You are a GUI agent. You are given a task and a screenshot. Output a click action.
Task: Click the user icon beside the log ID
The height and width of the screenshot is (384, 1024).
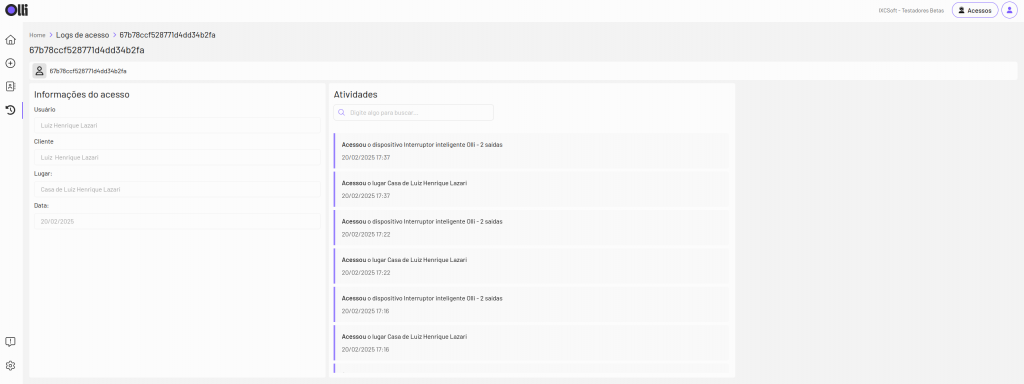[39, 71]
